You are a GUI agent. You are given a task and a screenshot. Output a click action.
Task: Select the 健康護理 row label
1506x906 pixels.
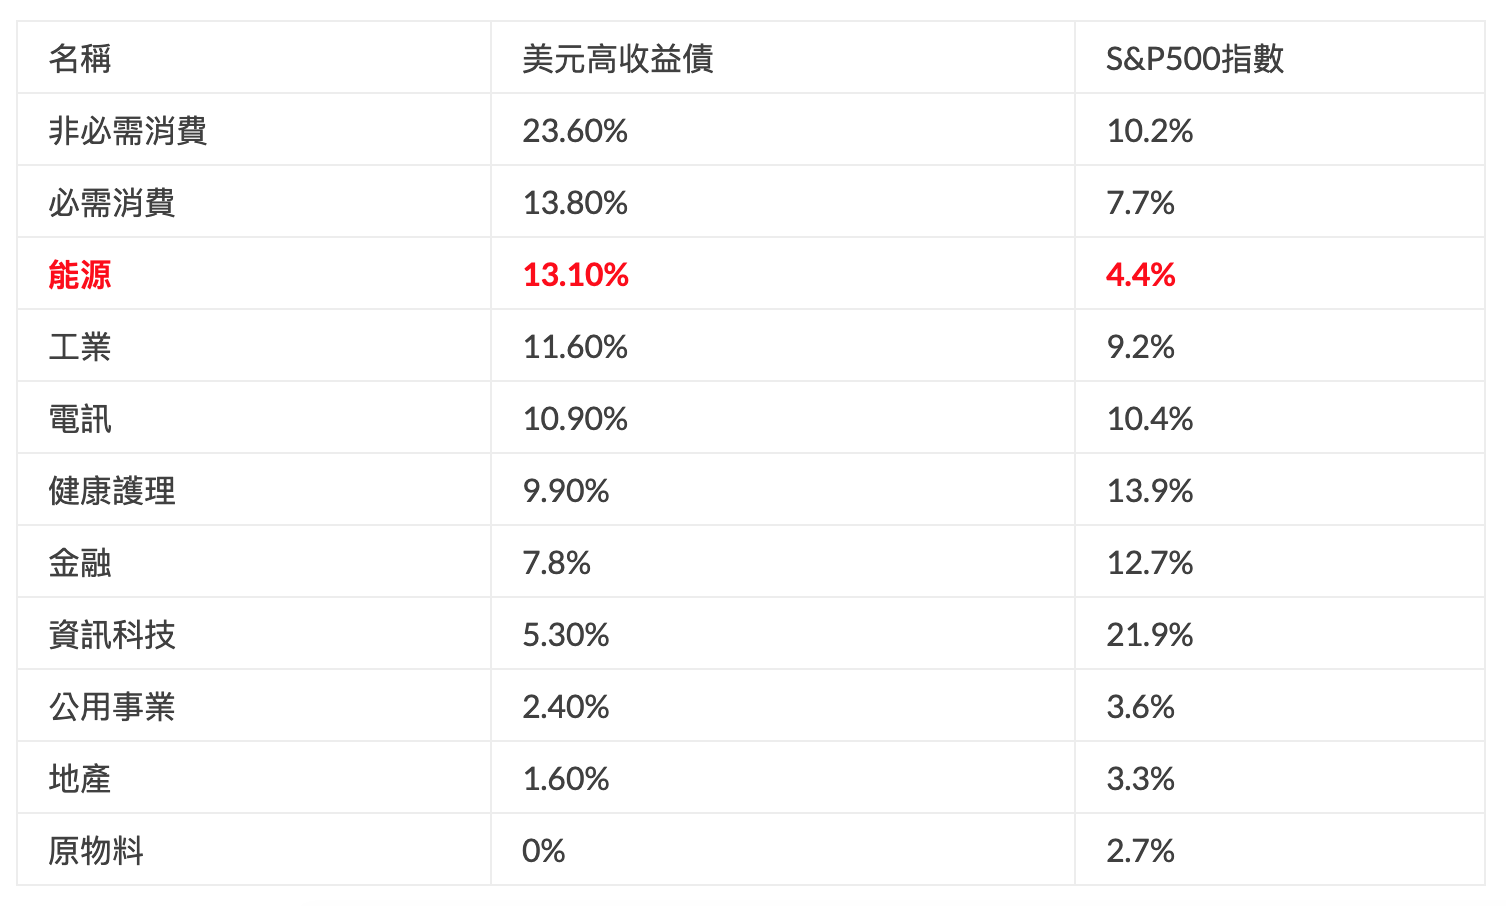[x=112, y=491]
